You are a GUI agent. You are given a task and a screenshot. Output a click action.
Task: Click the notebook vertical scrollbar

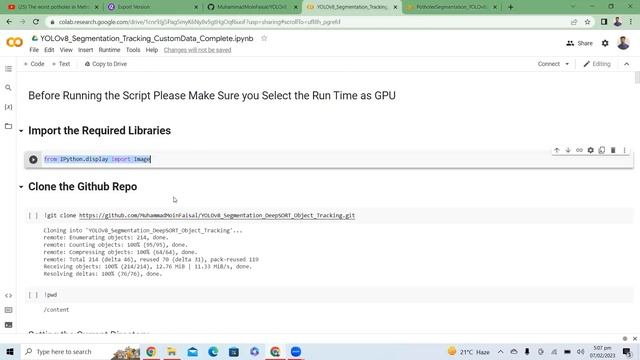click(x=637, y=78)
